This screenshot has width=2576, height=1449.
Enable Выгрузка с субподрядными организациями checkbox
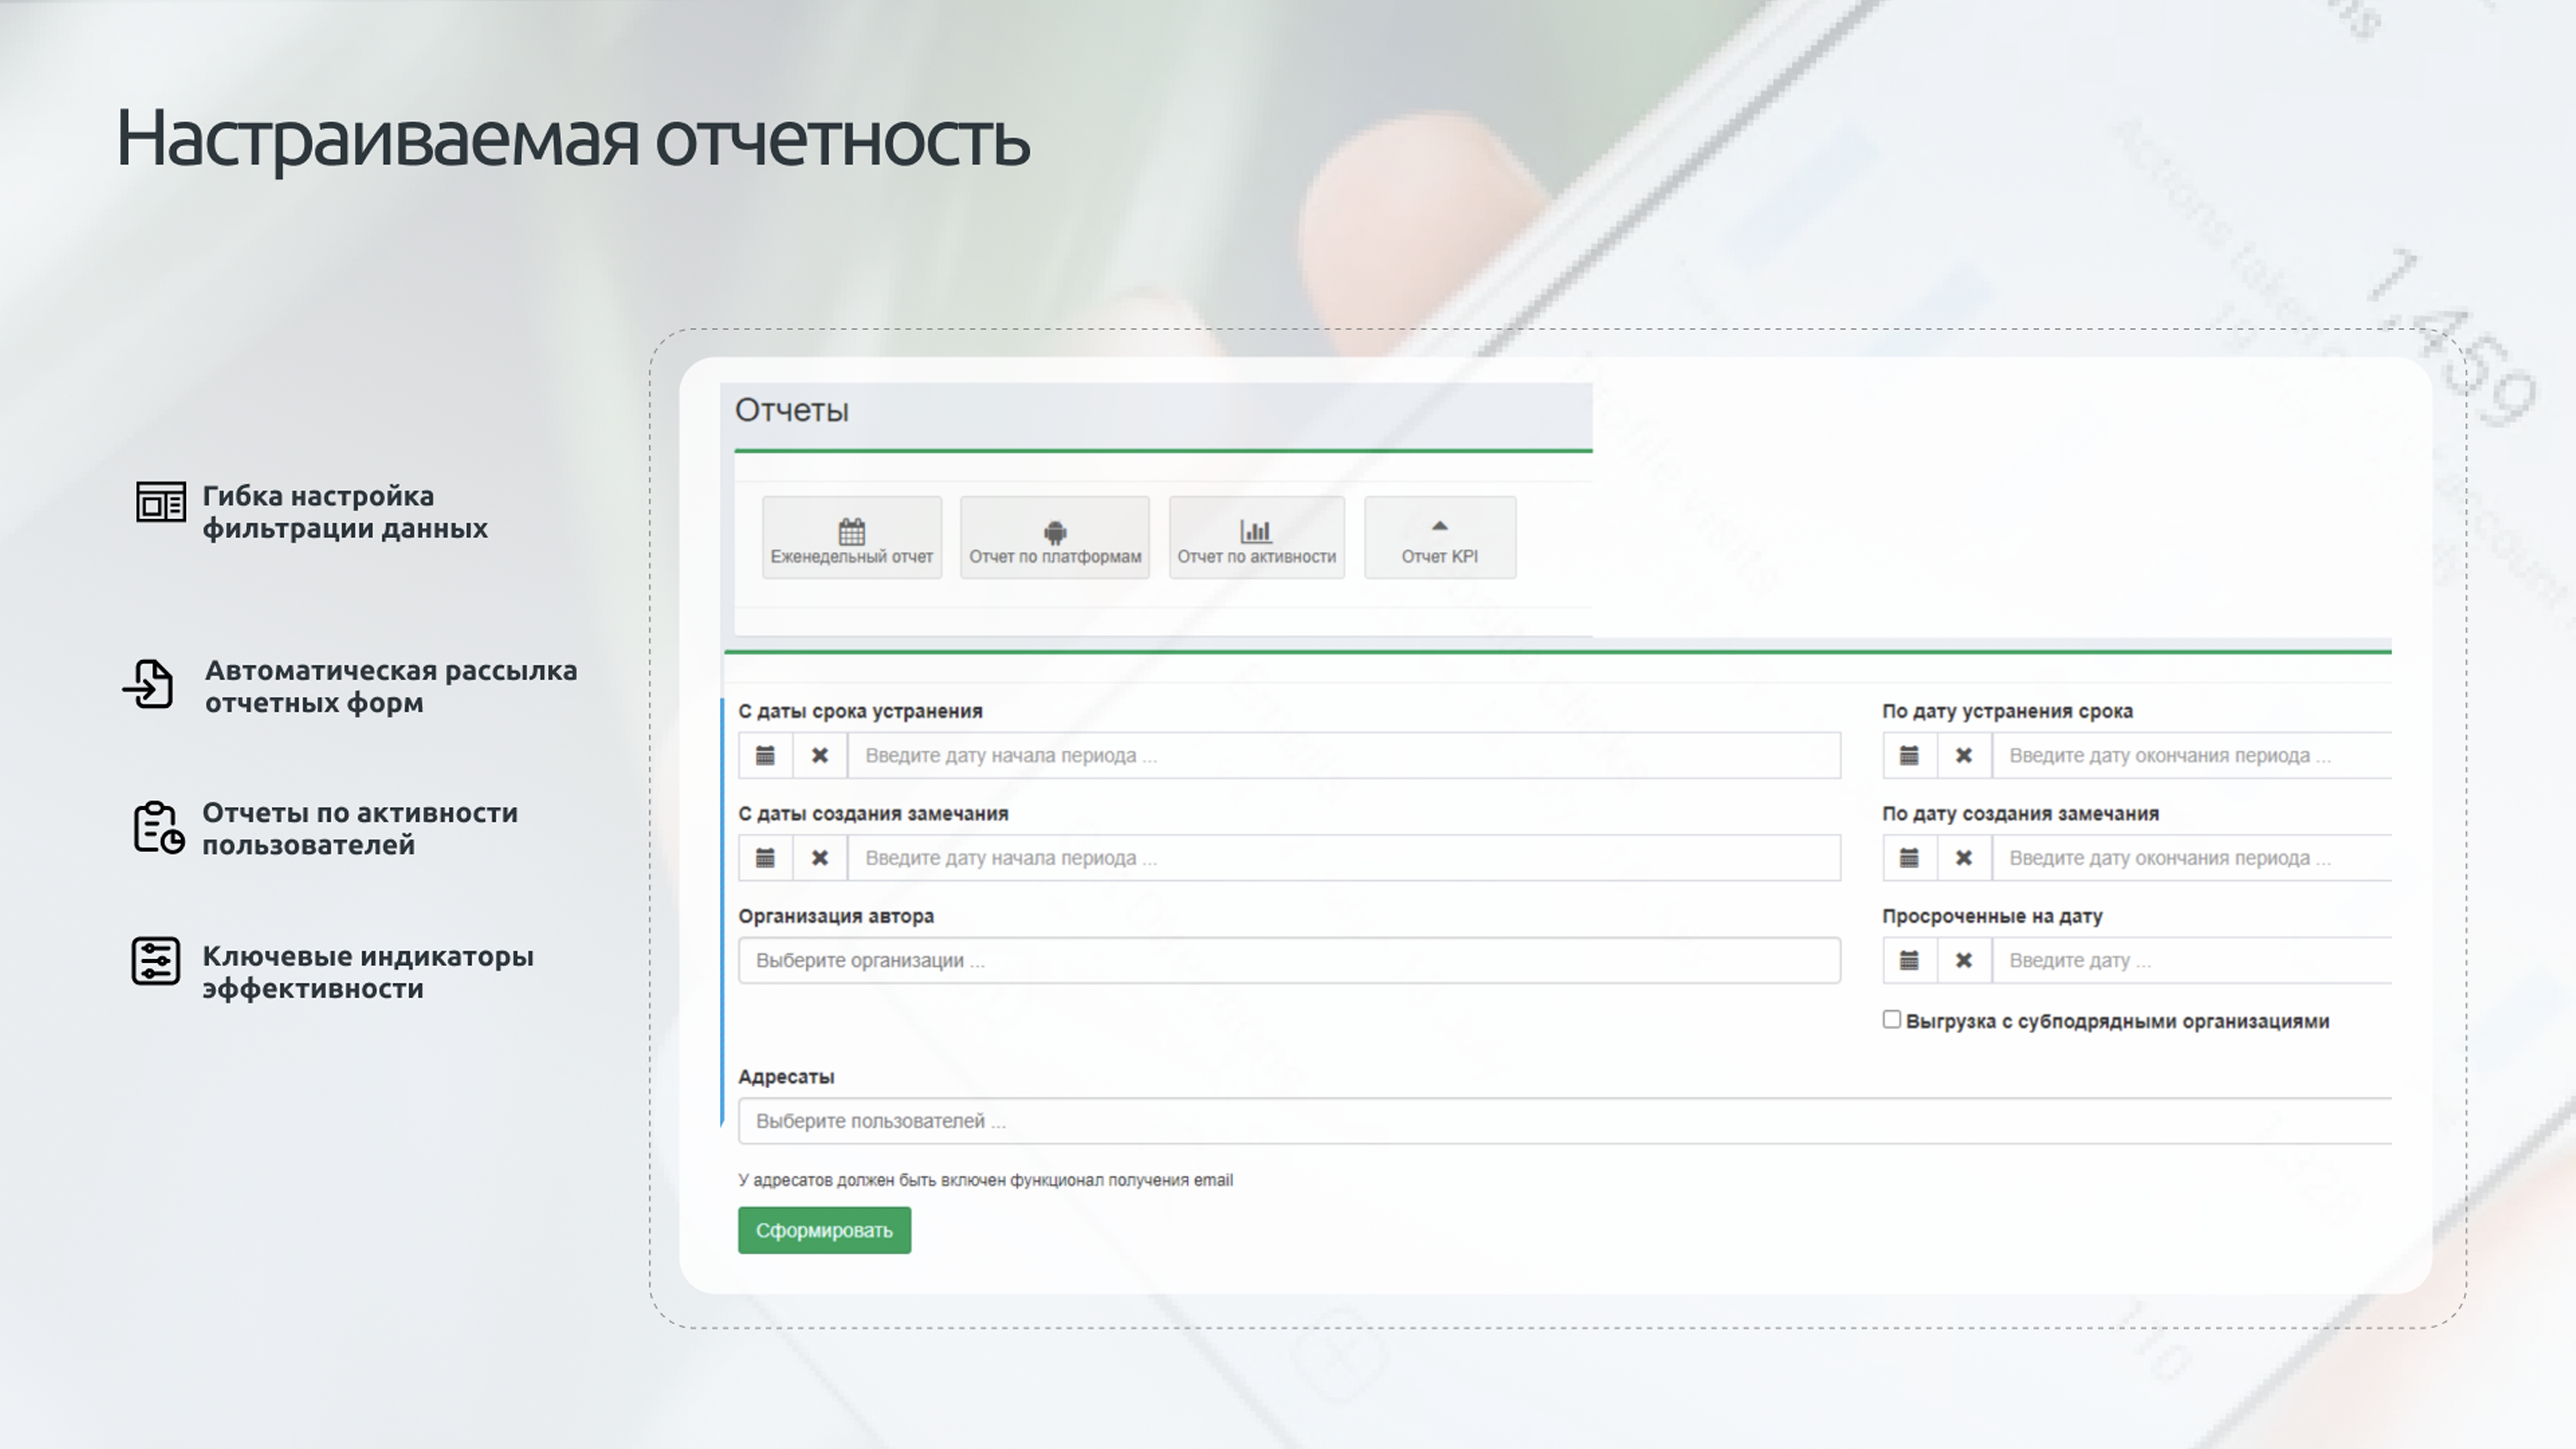pyautogui.click(x=1891, y=1019)
